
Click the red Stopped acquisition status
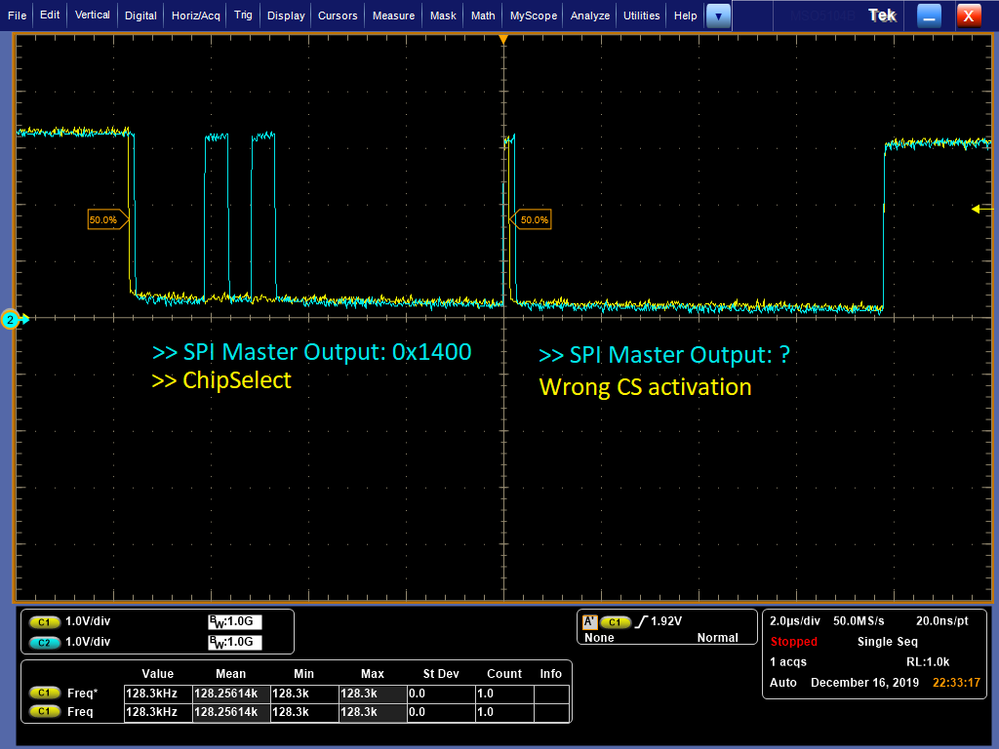[793, 641]
